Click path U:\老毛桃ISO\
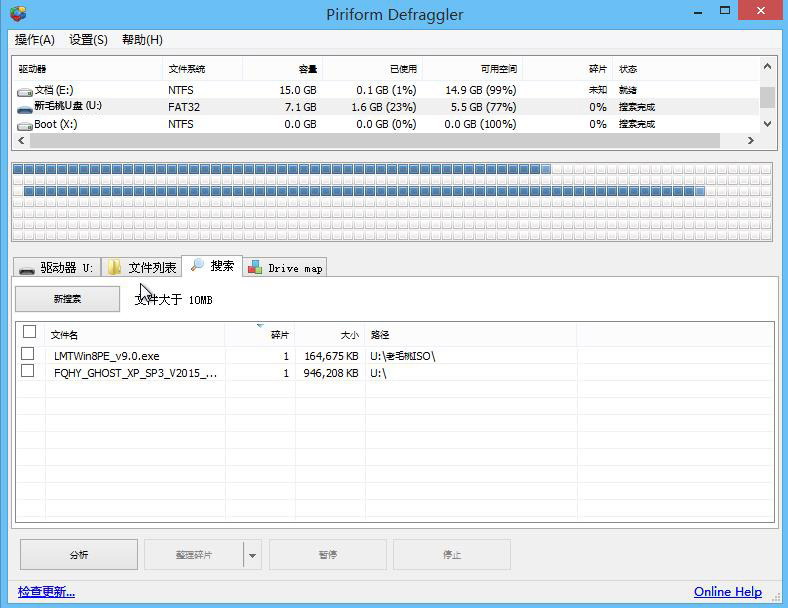788x608 pixels. pos(403,356)
